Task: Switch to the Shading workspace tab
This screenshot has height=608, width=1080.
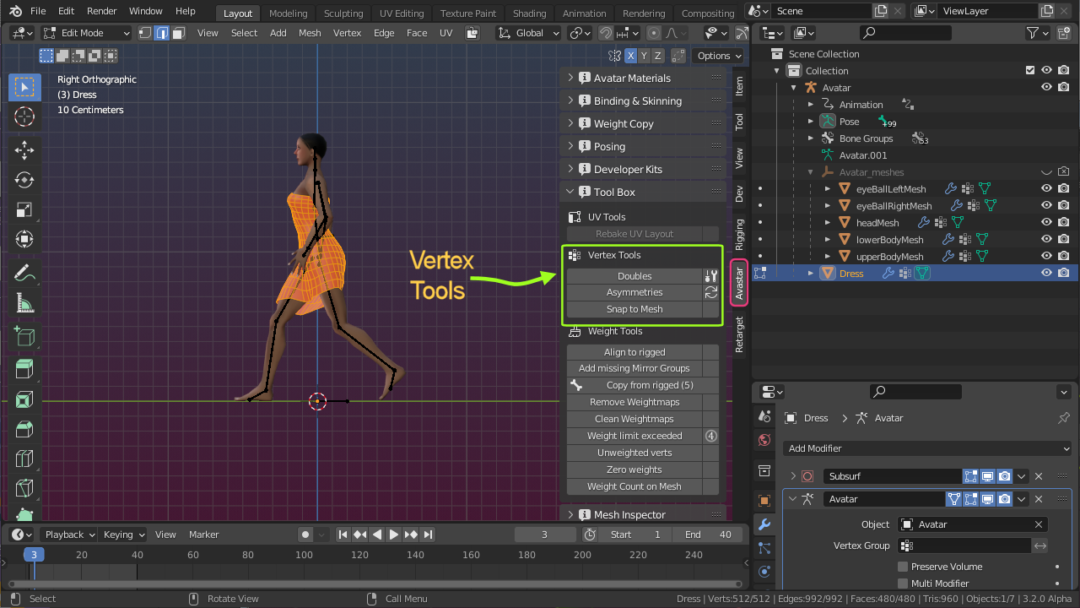Action: 529,13
